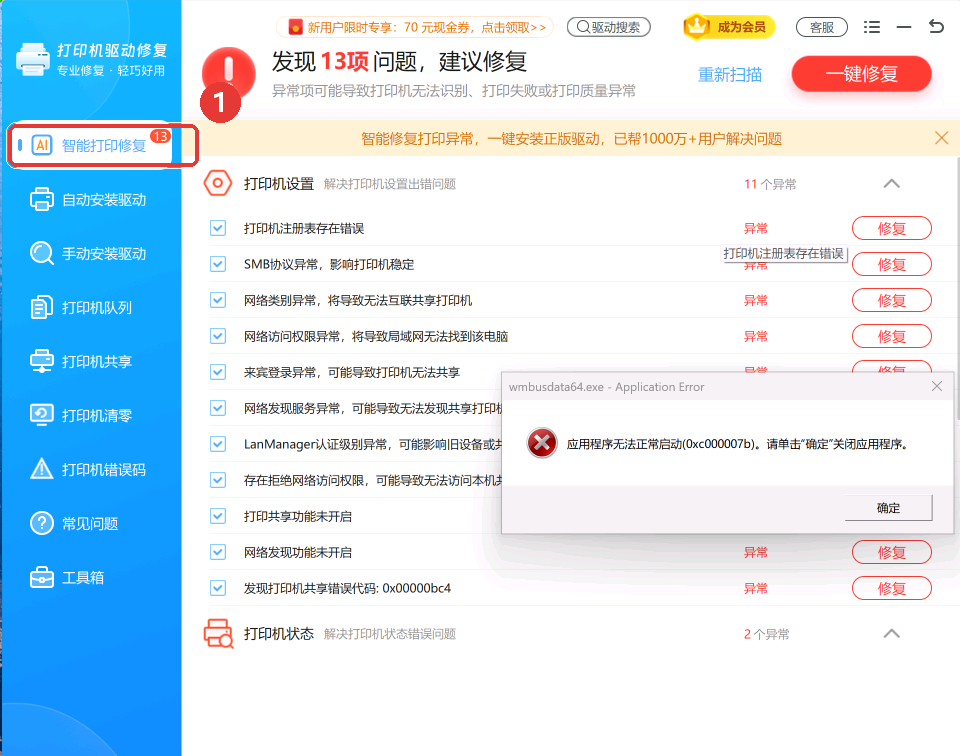Click the 打印机设置 hexagon icon
Image resolution: width=960 pixels, height=756 pixels.
click(217, 183)
